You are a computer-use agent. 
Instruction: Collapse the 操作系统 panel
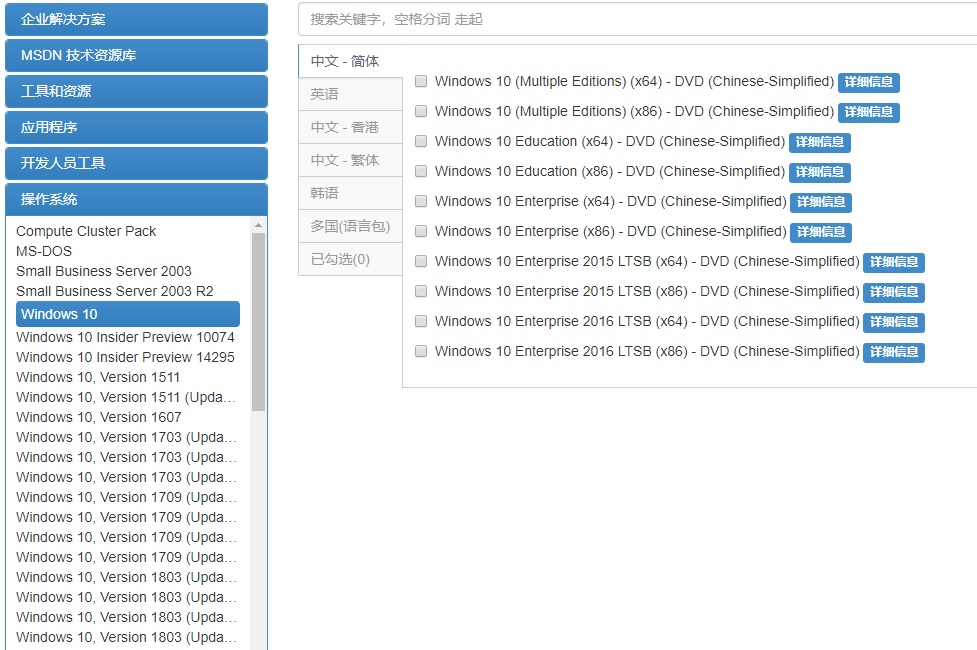point(136,199)
